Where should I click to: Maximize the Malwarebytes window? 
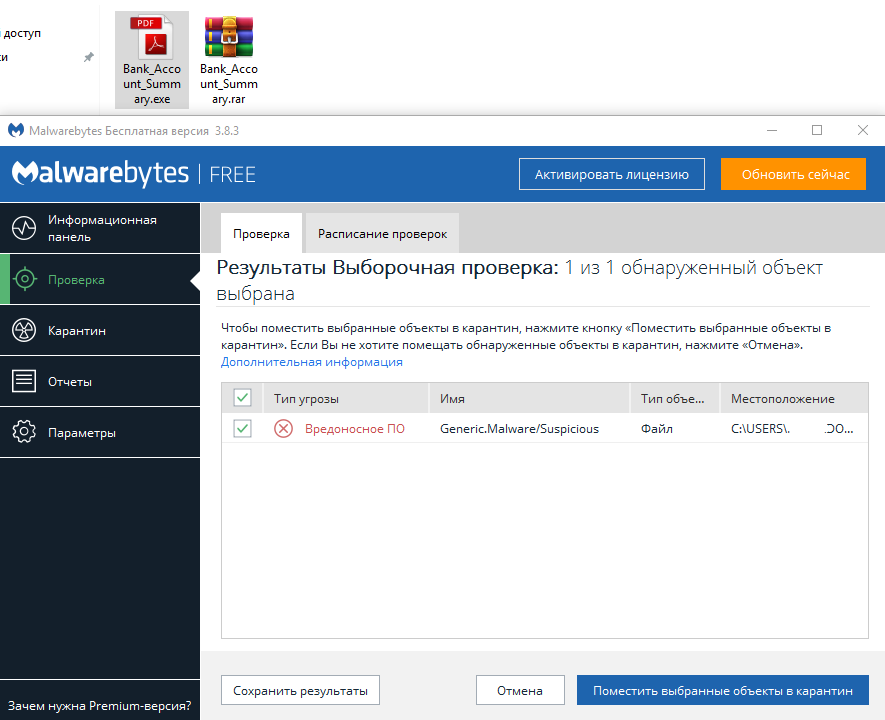click(x=817, y=130)
